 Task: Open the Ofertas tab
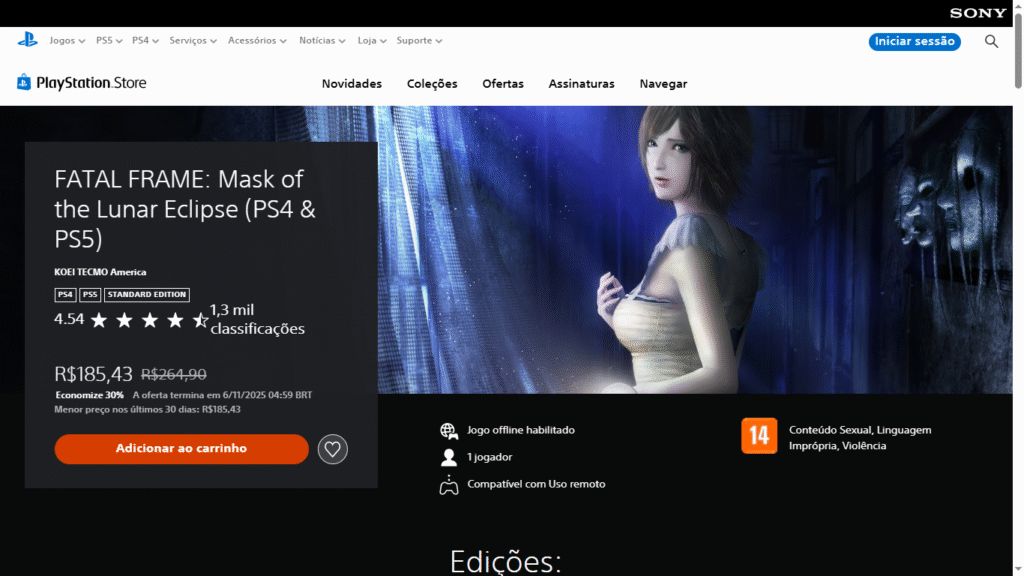pyautogui.click(x=502, y=84)
